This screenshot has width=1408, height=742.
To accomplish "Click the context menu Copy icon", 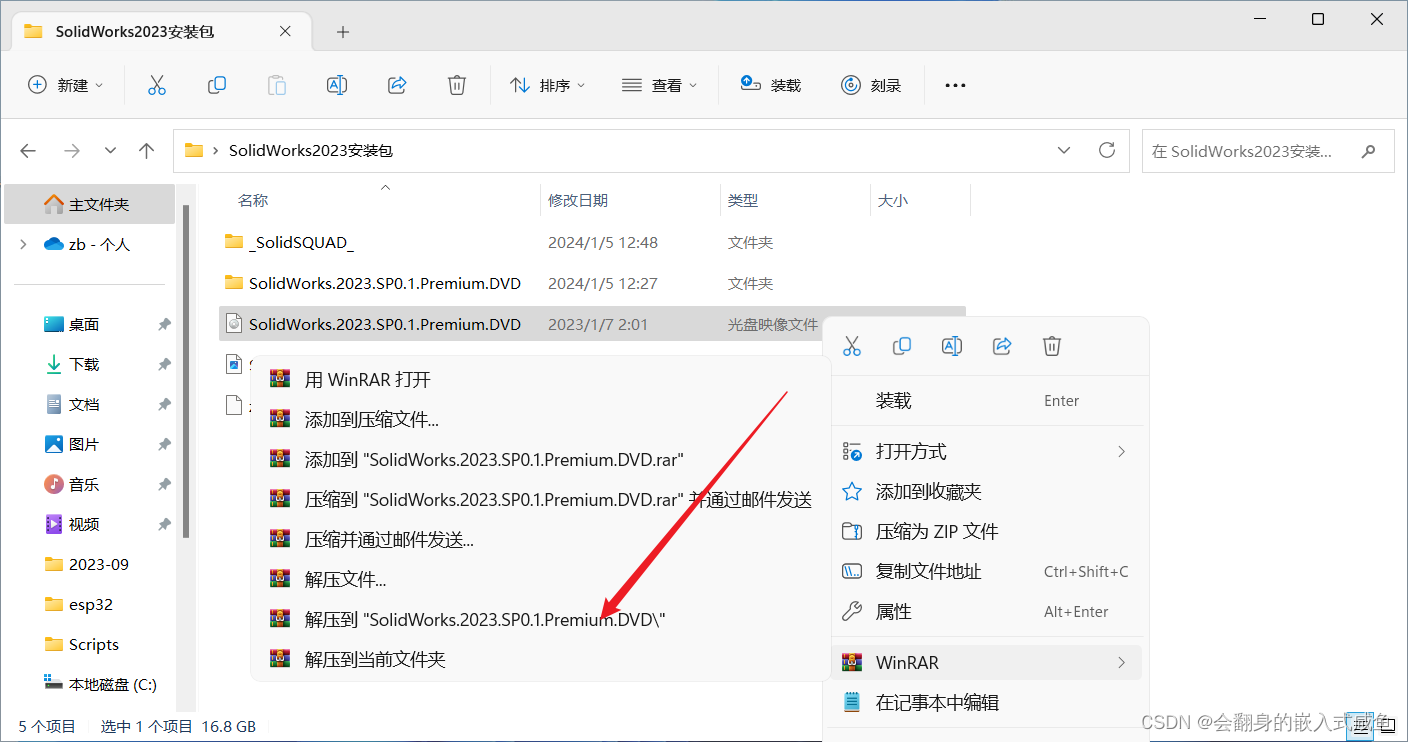I will [902, 346].
